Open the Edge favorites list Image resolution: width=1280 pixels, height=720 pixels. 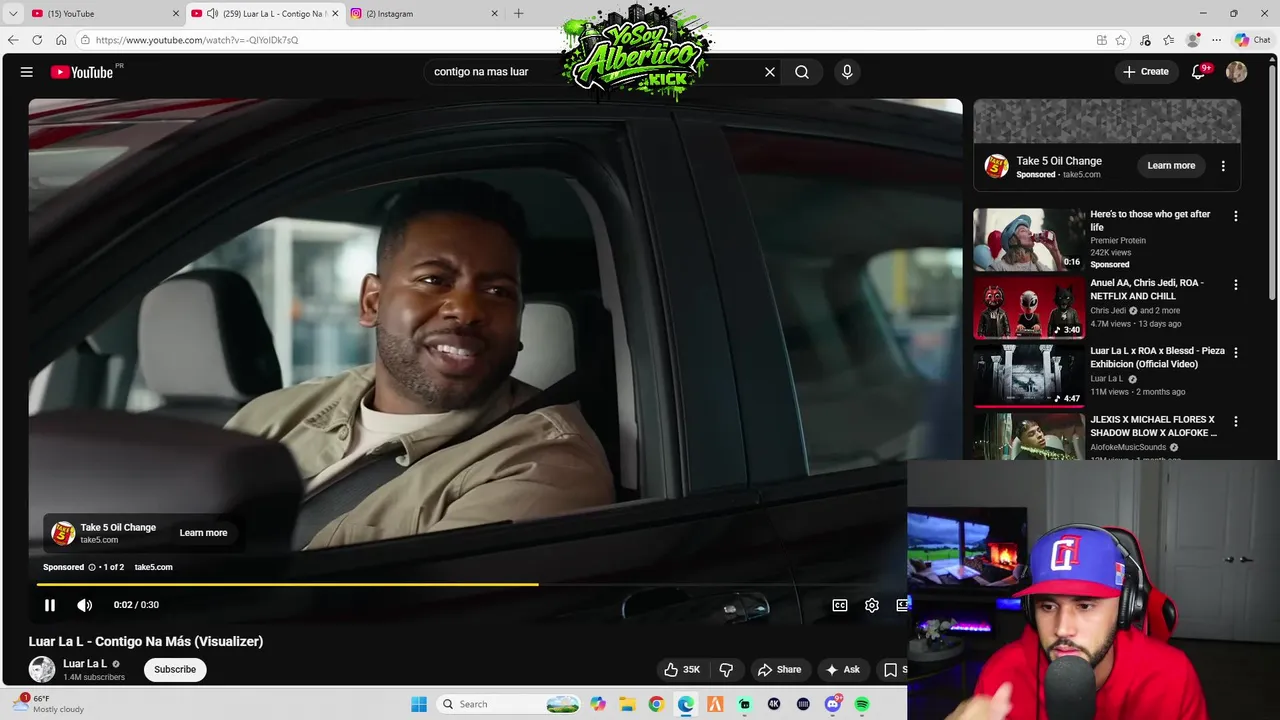[x=1168, y=40]
